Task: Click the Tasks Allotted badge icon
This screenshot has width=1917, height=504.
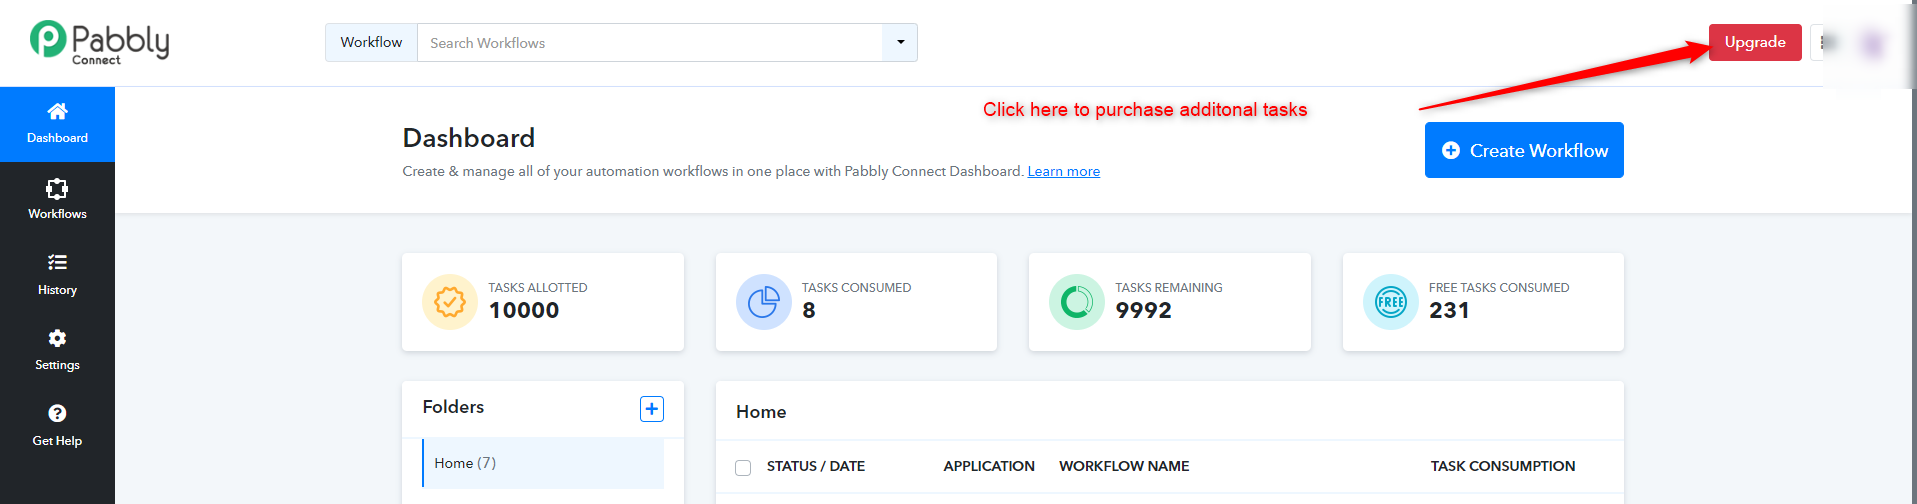Action: pos(450,302)
